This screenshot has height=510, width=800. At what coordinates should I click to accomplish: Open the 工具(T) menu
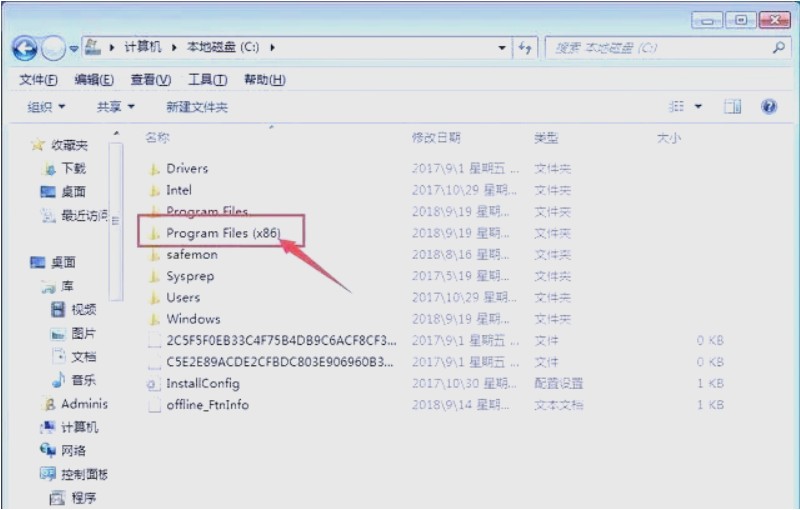click(207, 80)
